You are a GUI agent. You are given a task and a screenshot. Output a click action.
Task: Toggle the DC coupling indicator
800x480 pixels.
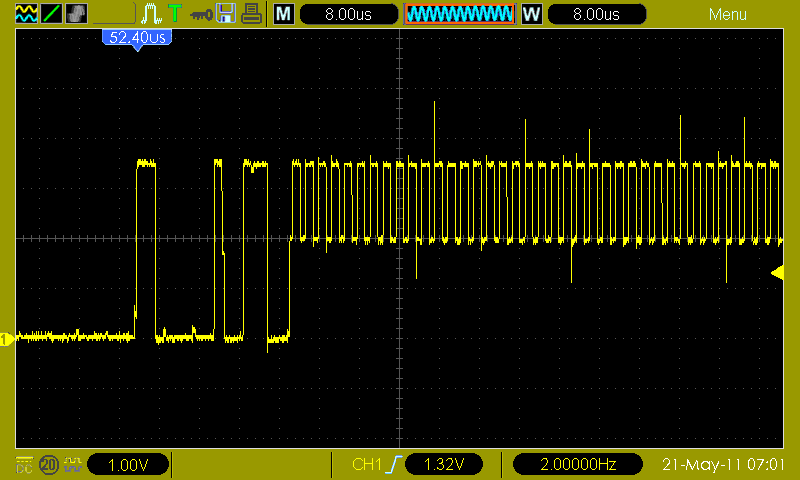tap(24, 465)
